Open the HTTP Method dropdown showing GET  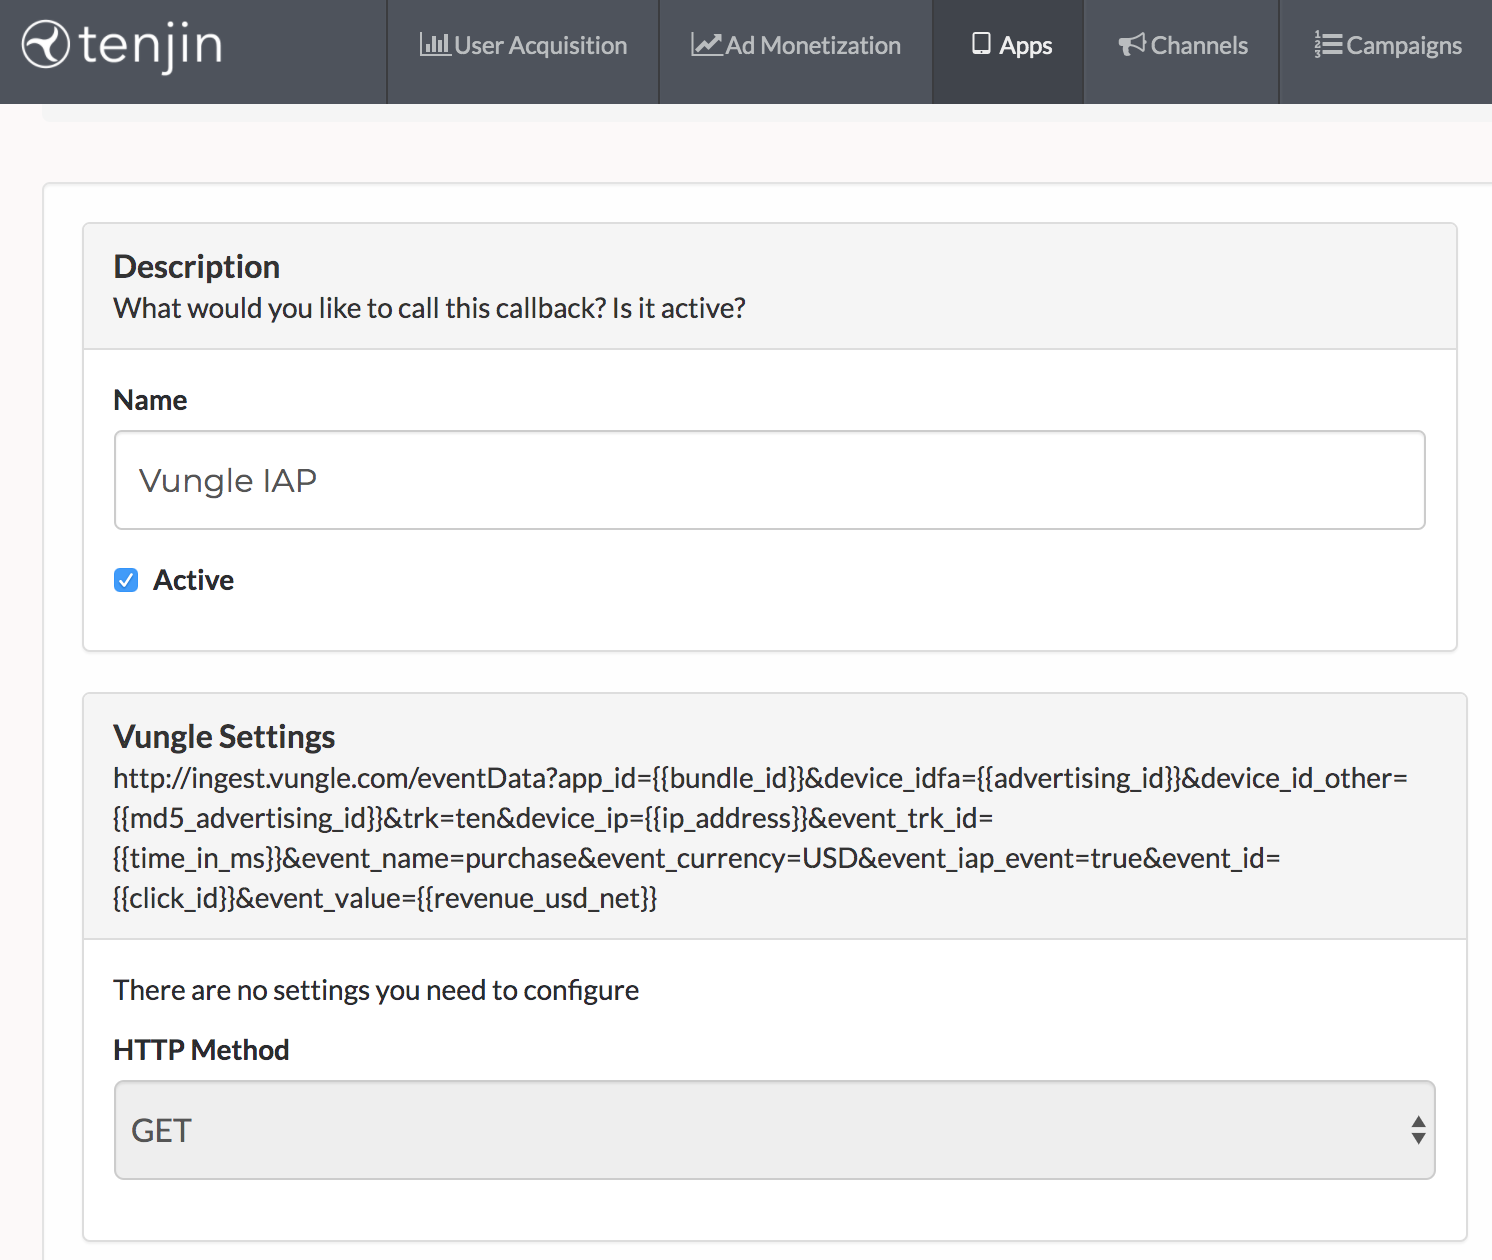[775, 1130]
